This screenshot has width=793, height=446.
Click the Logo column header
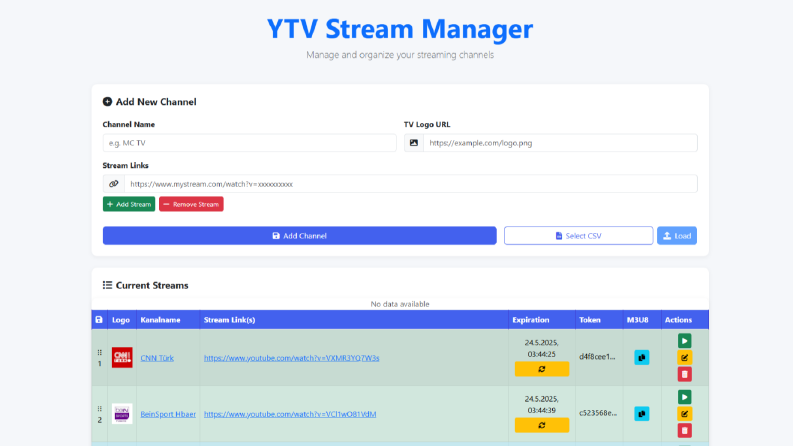pyautogui.click(x=121, y=320)
